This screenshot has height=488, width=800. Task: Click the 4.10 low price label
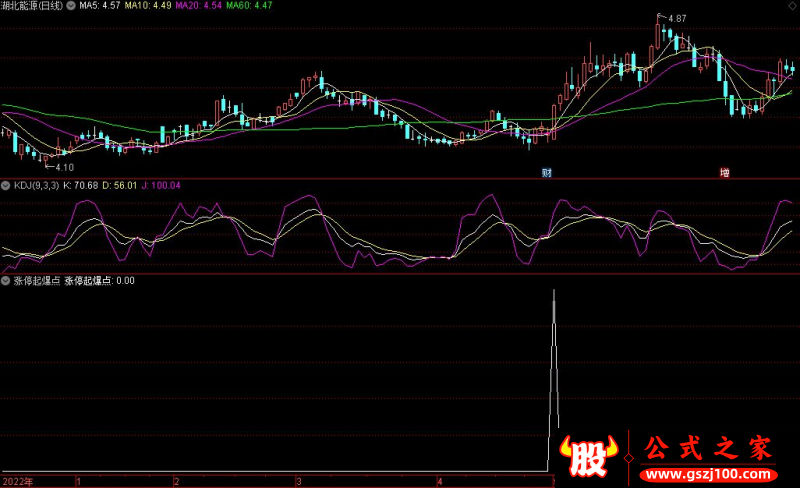63,168
